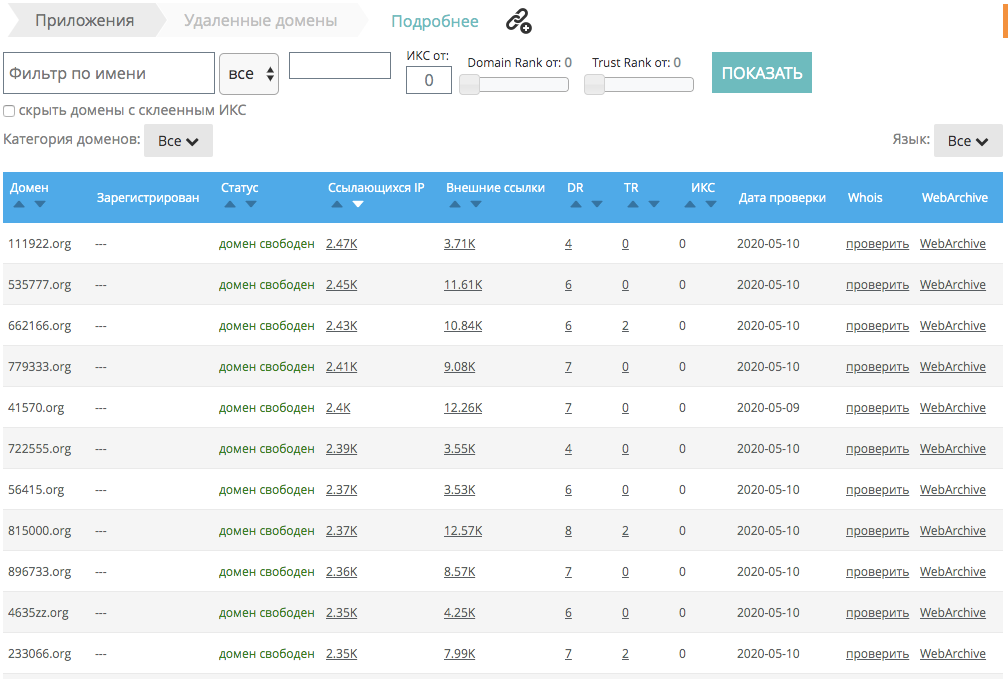Sort DR column descending arrow
Screen dimensions: 1008x679
(597, 204)
